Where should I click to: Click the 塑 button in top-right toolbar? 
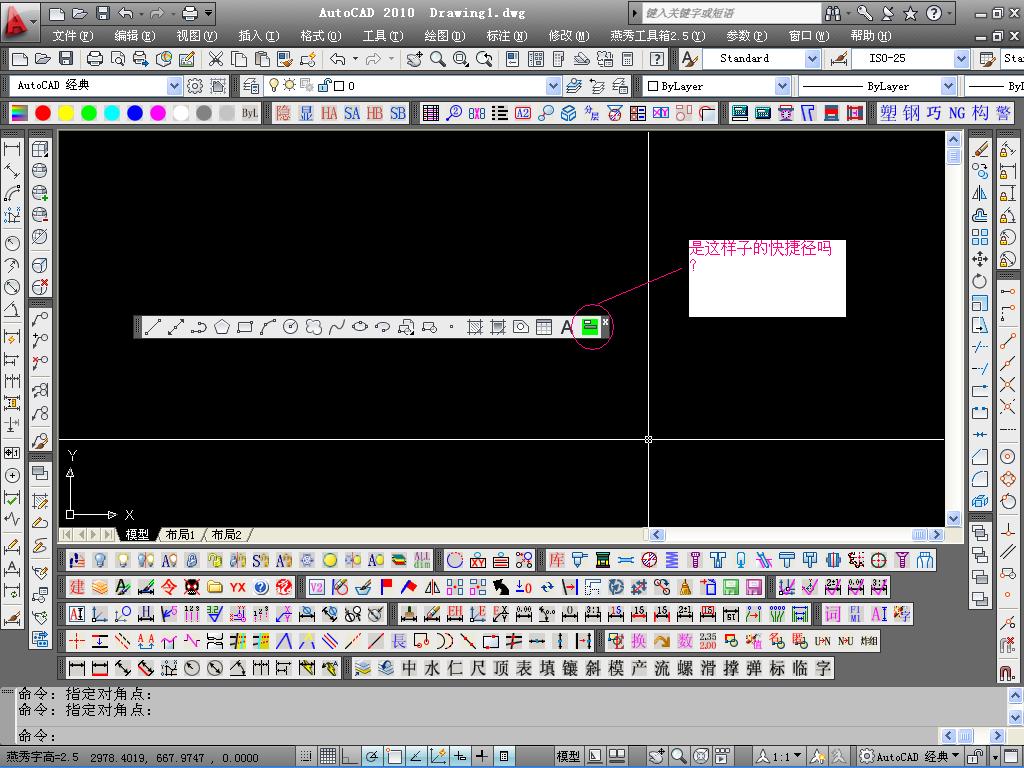(888, 113)
